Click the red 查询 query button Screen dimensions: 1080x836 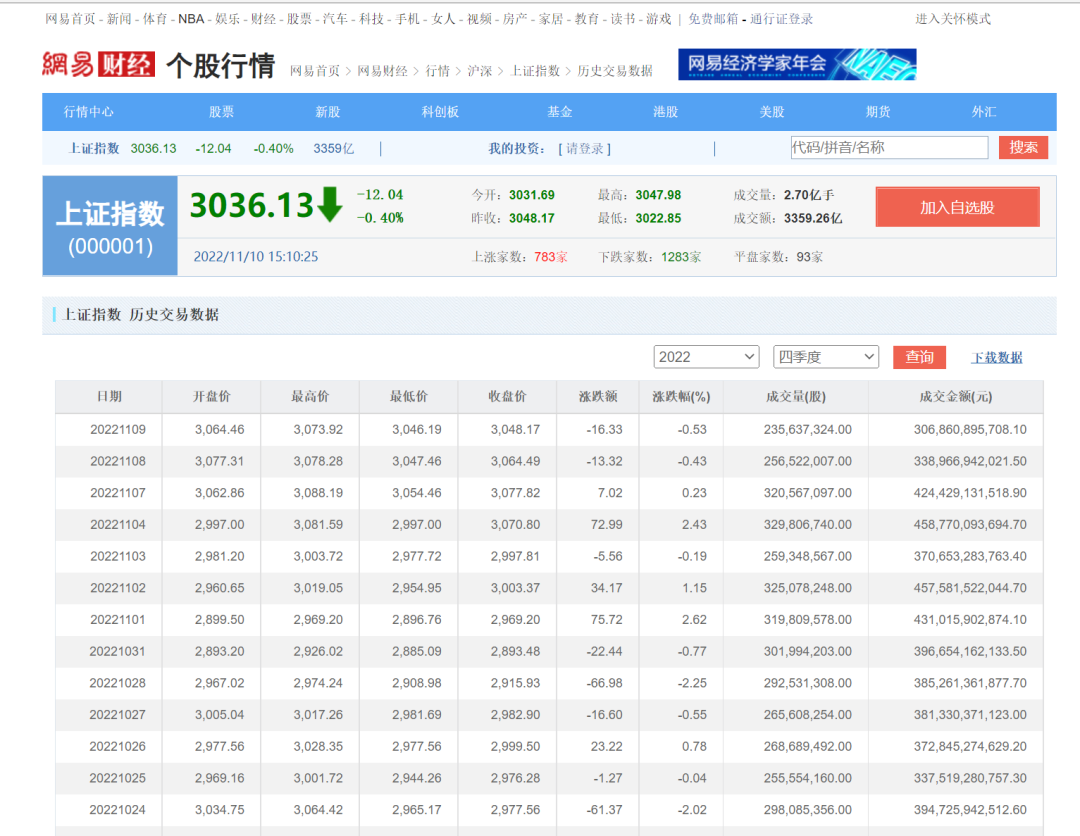click(919, 357)
